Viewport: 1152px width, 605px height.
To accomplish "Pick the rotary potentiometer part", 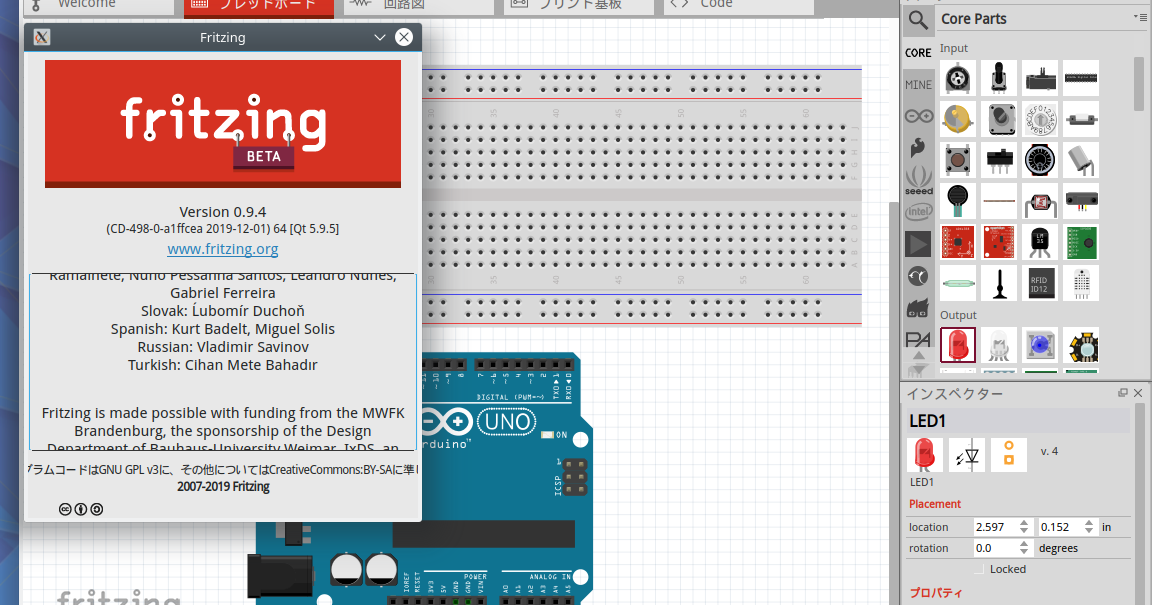I will (957, 78).
